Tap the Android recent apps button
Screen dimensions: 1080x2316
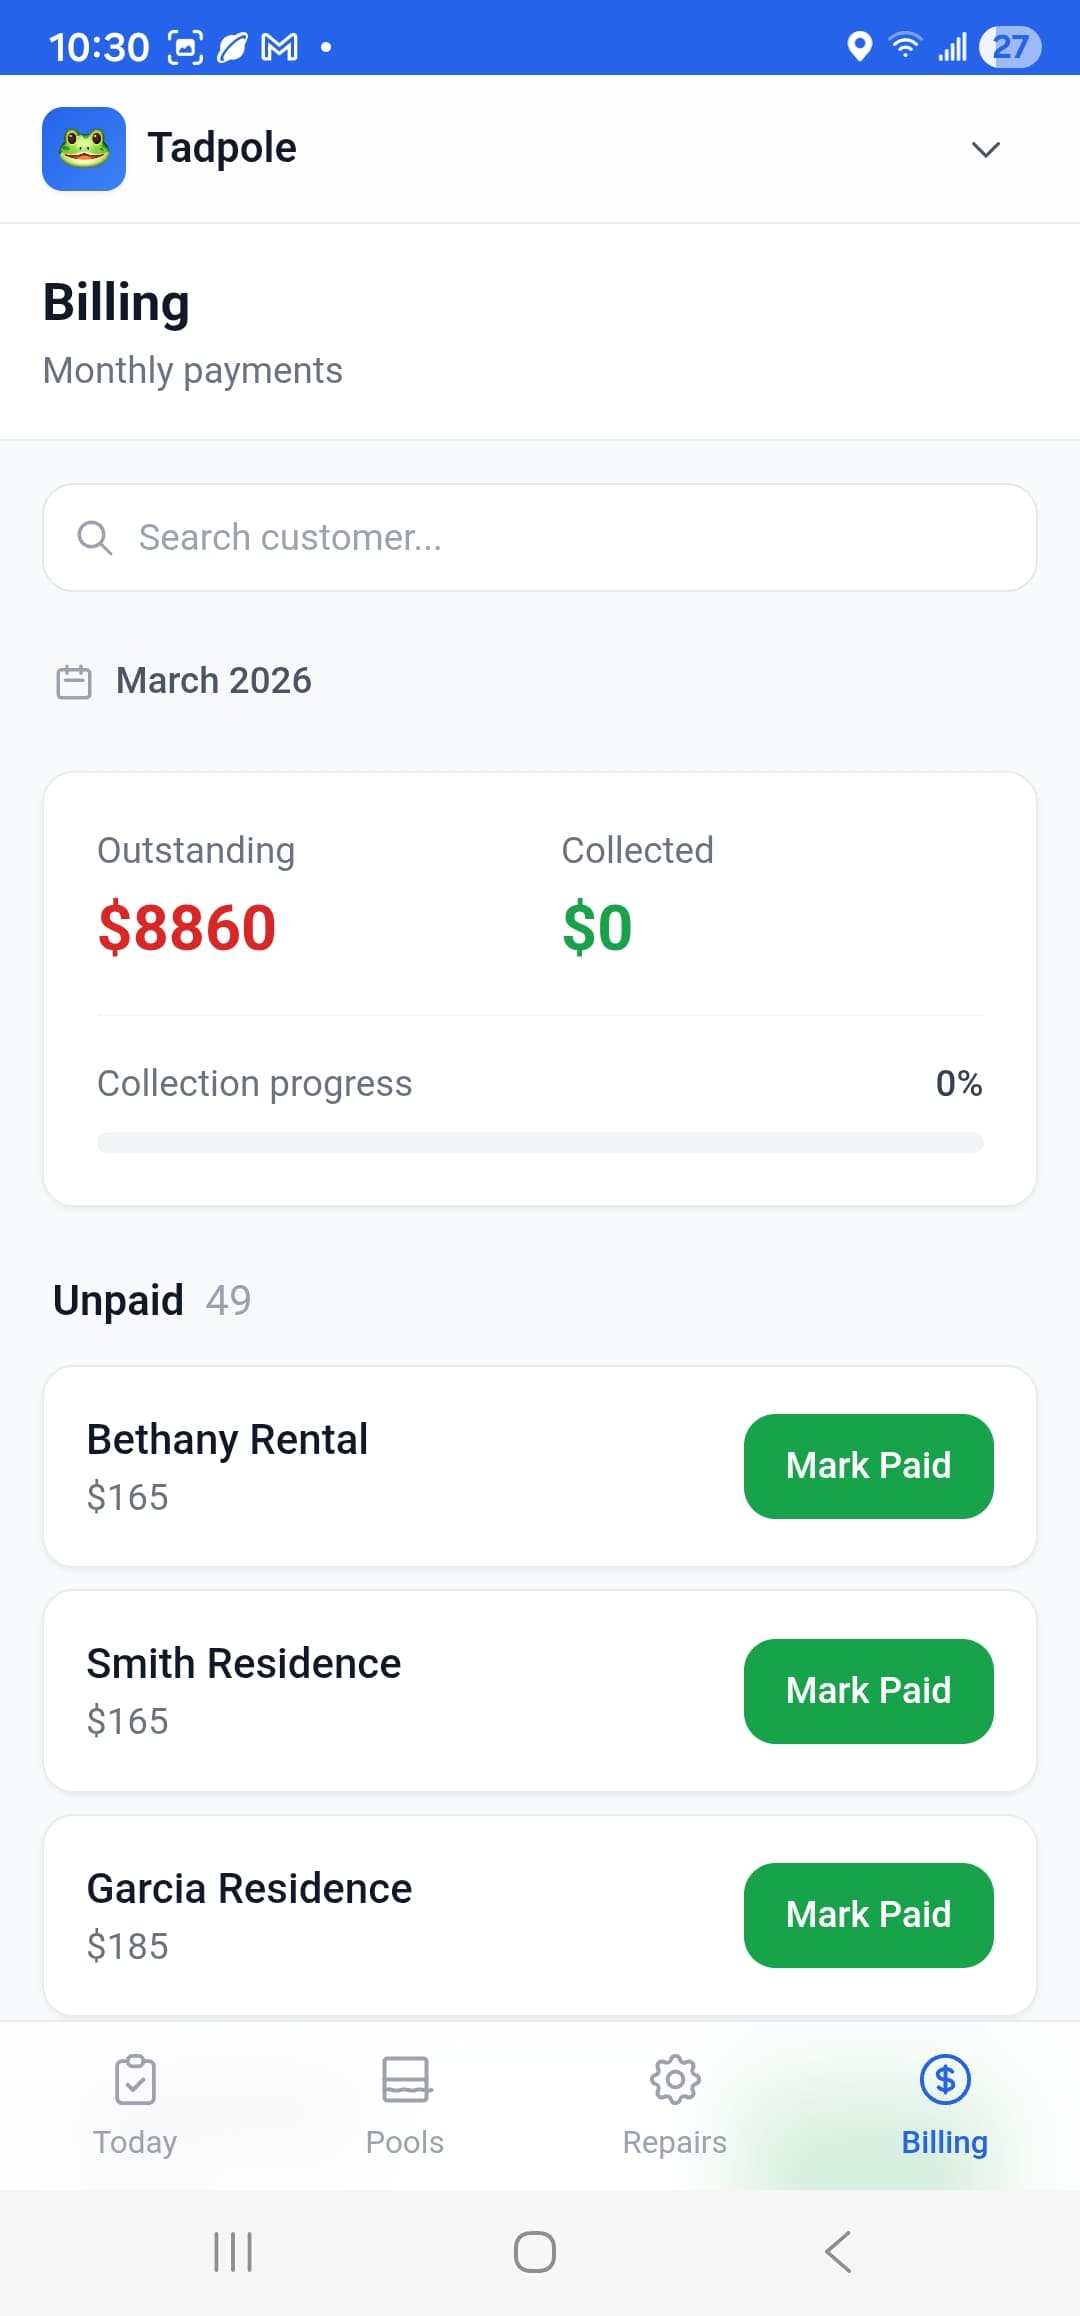pyautogui.click(x=233, y=2252)
